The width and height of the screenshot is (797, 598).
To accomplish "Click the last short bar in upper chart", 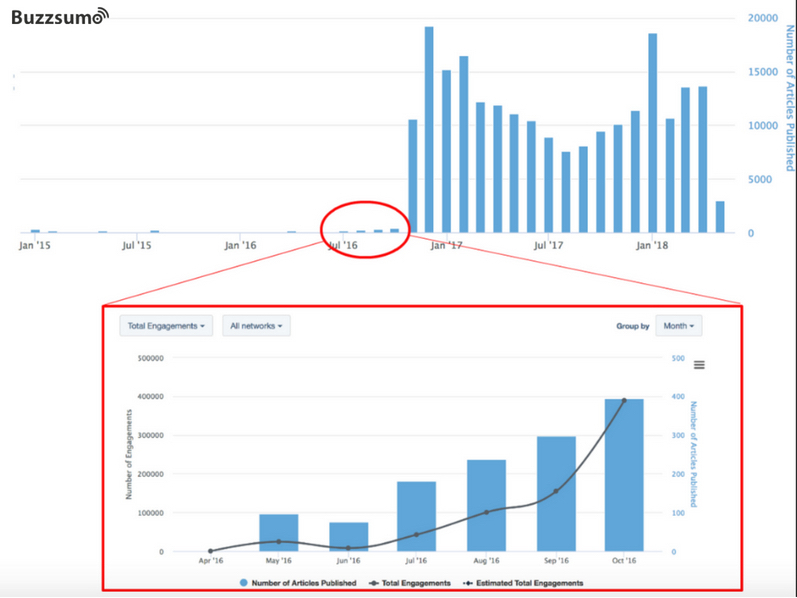I will 720,217.
